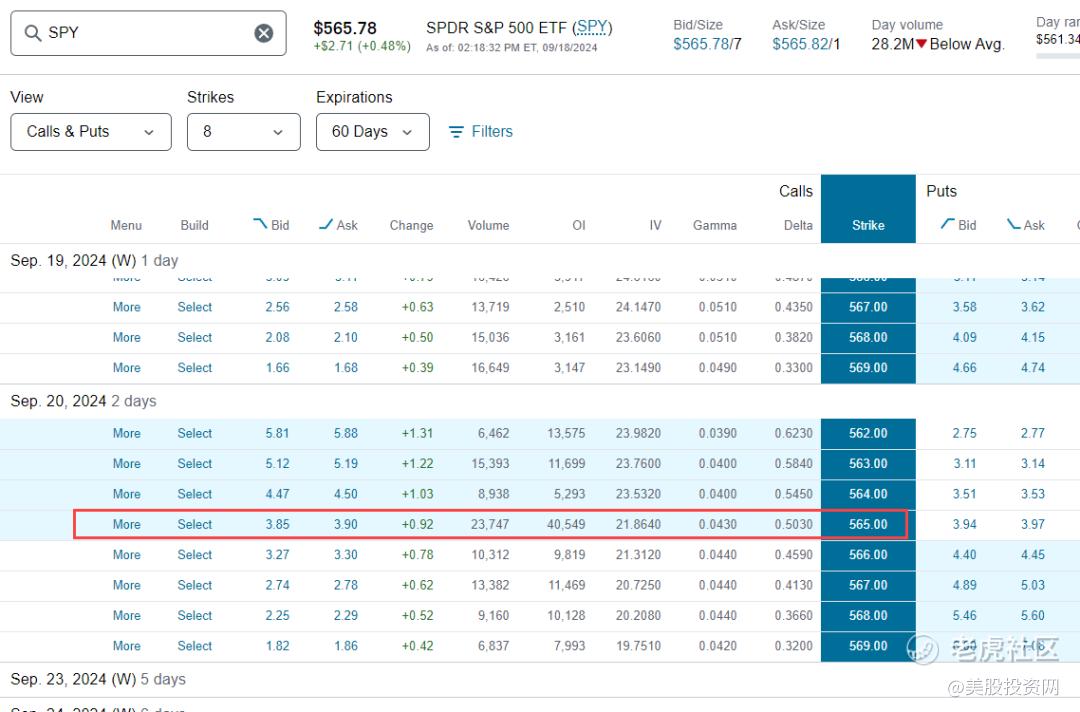Image resolution: width=1080 pixels, height=712 pixels.
Task: Sort by the Volume column header
Action: pyautogui.click(x=488, y=225)
